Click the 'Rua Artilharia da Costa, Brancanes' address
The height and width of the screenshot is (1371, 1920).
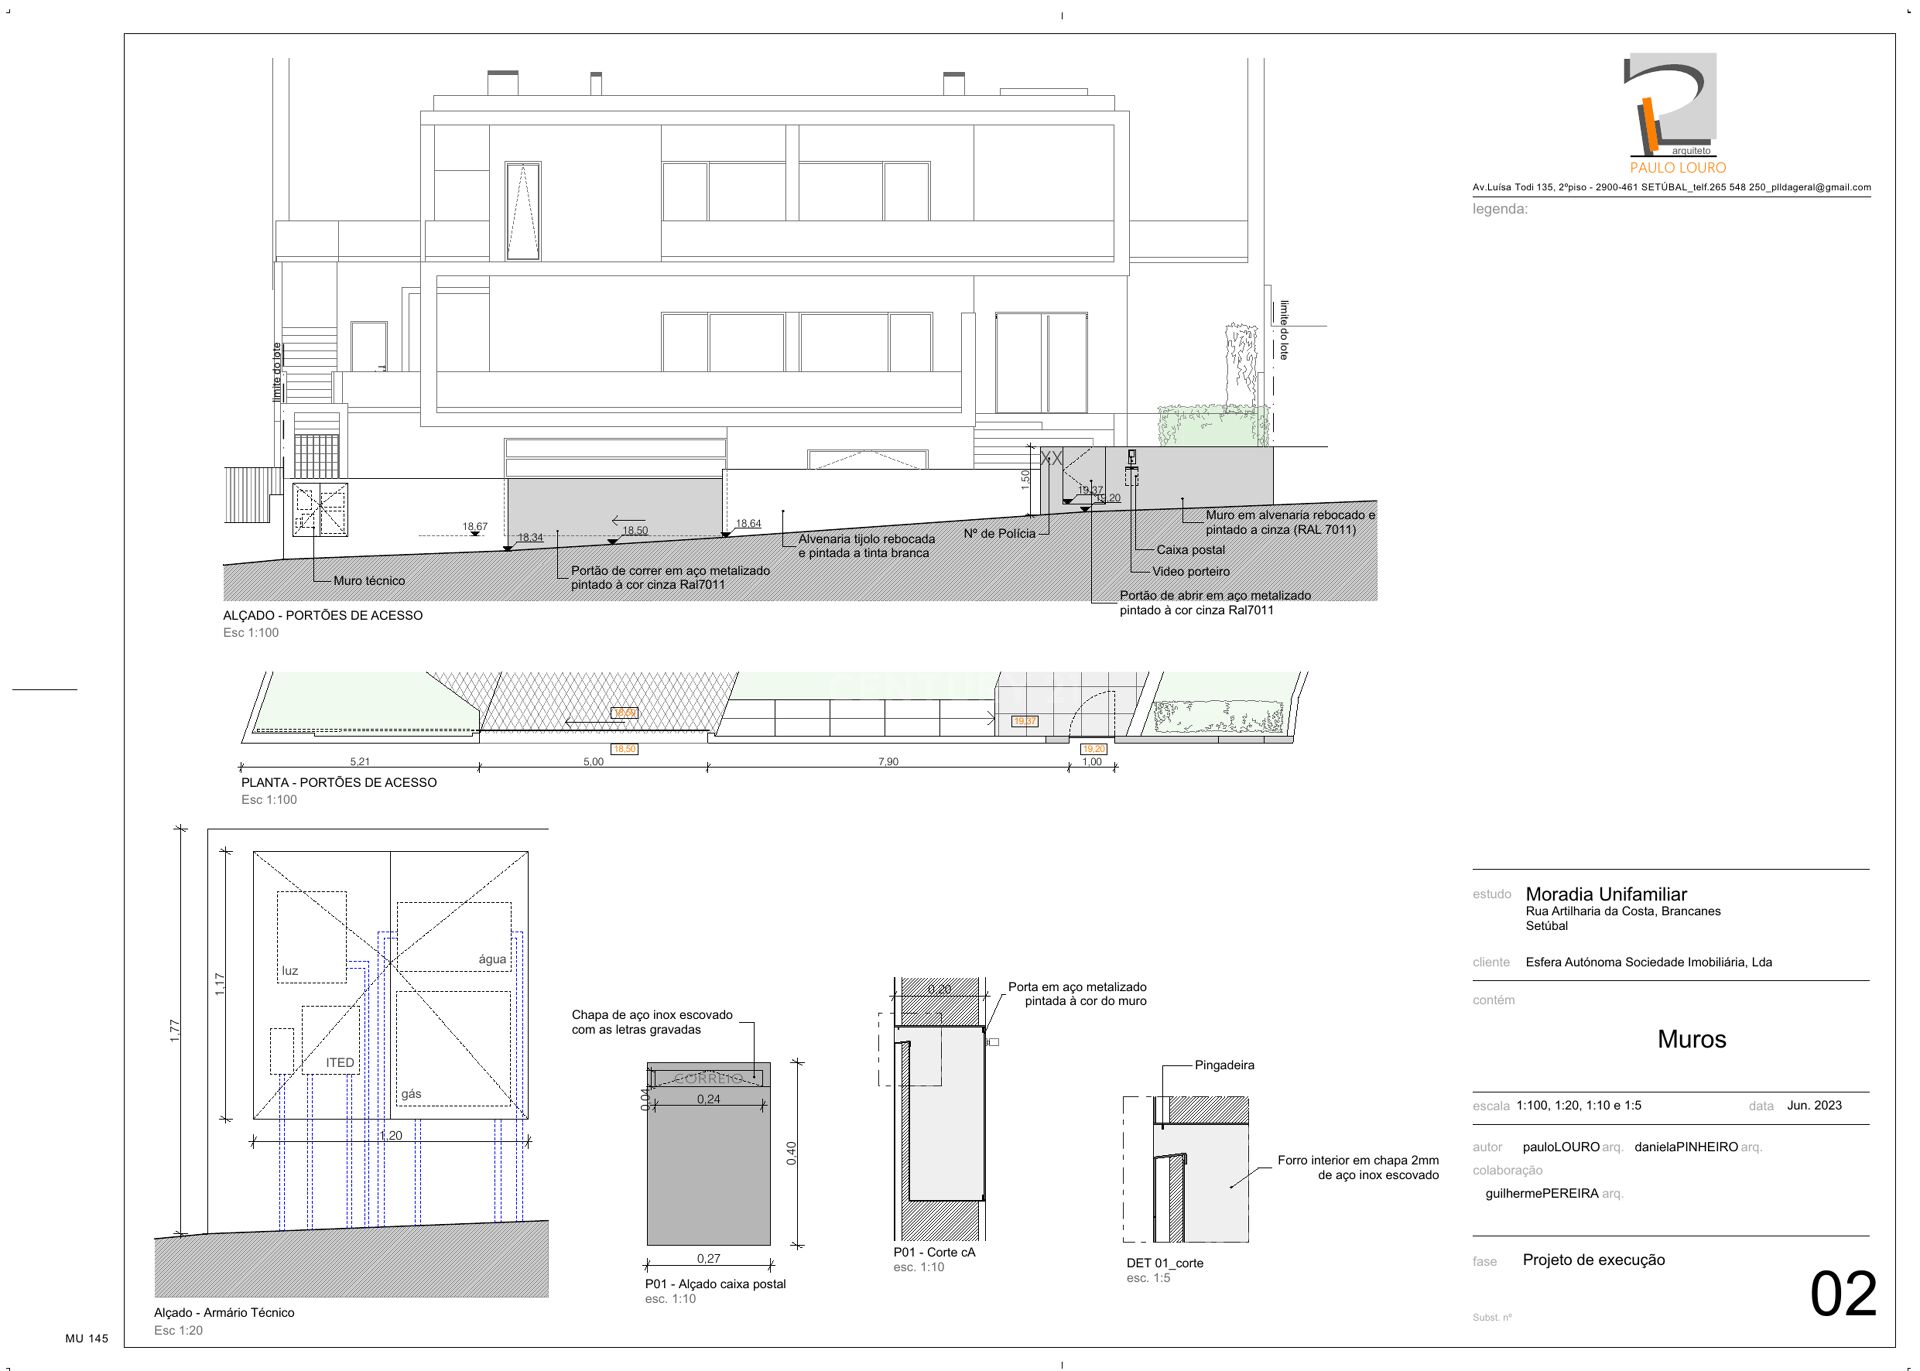(x=1623, y=911)
